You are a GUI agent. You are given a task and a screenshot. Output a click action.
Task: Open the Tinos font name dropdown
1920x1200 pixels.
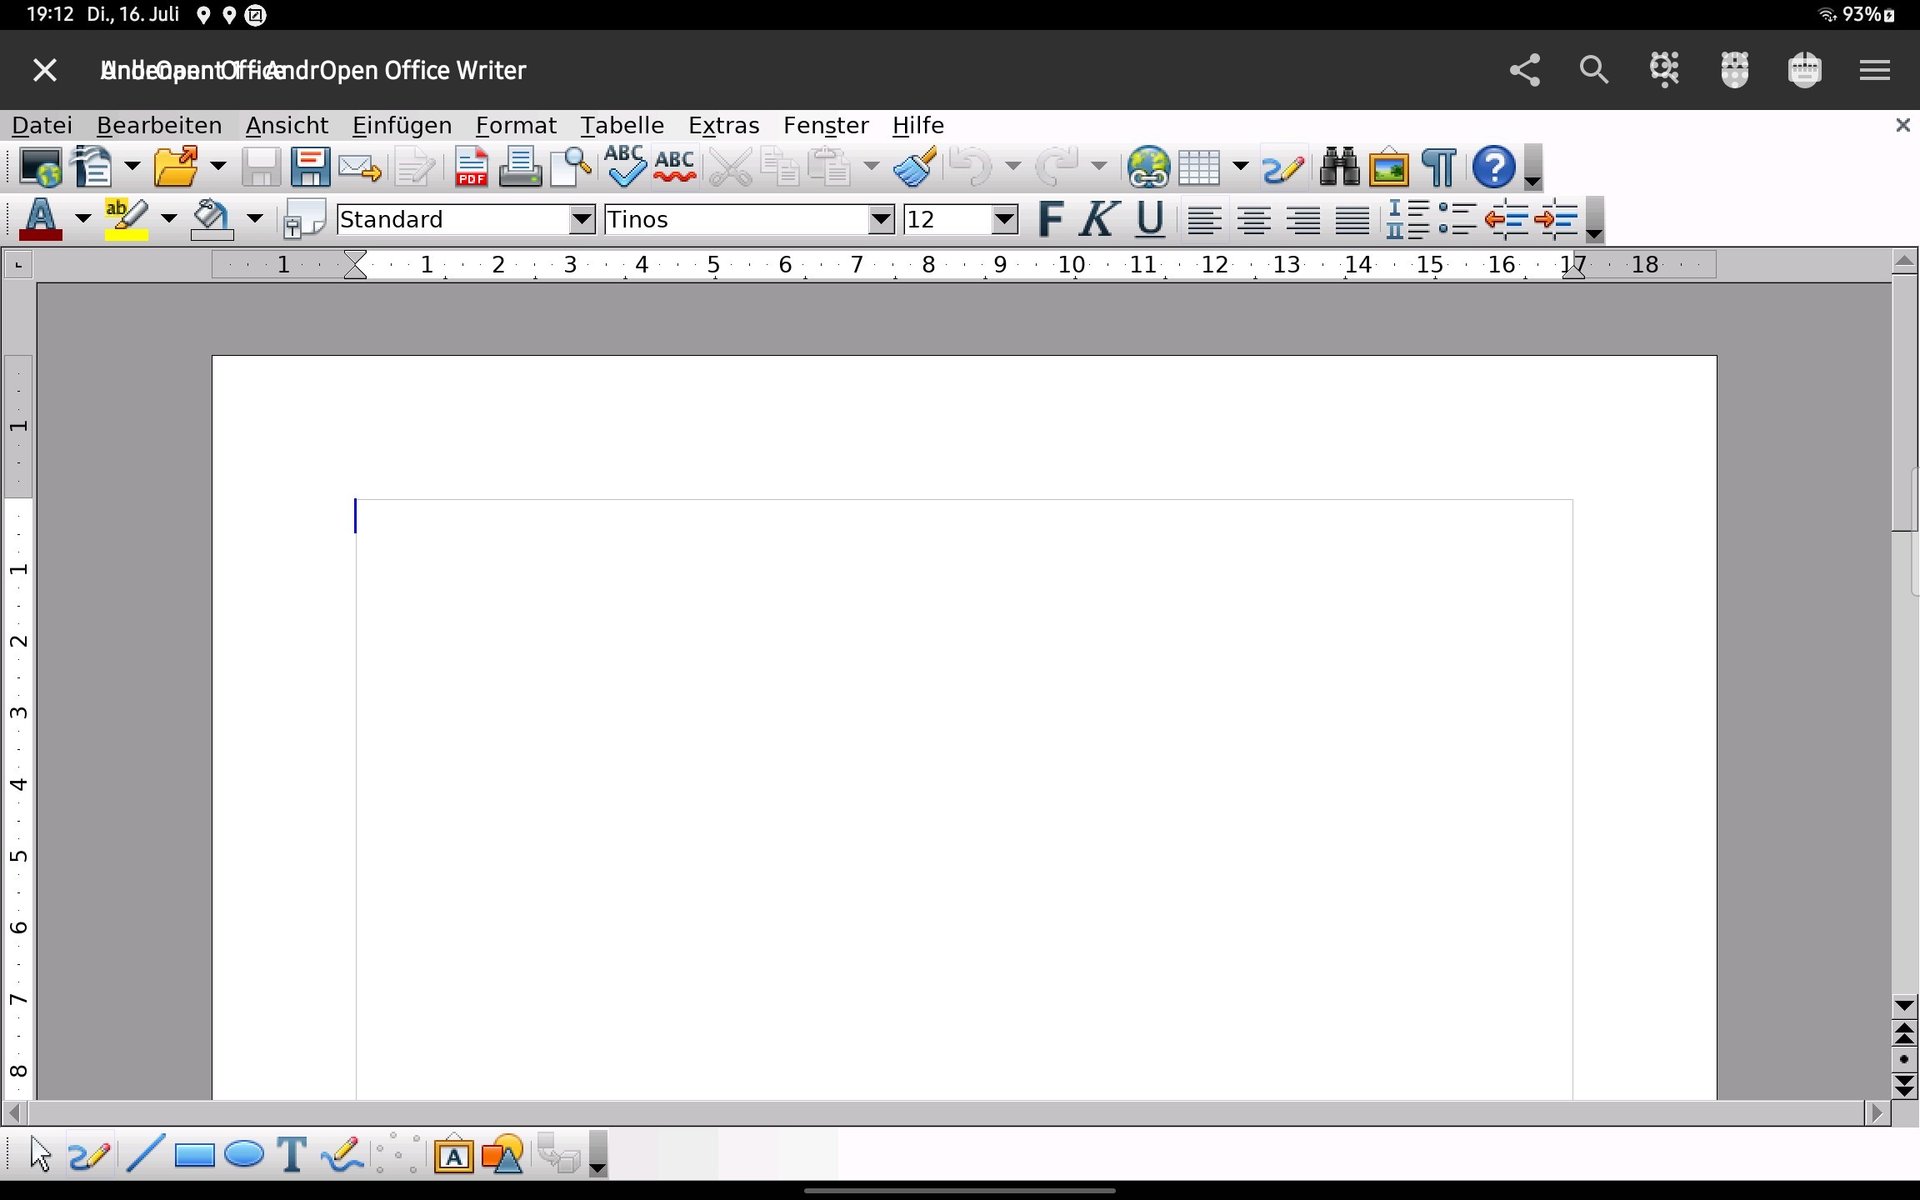tap(880, 219)
